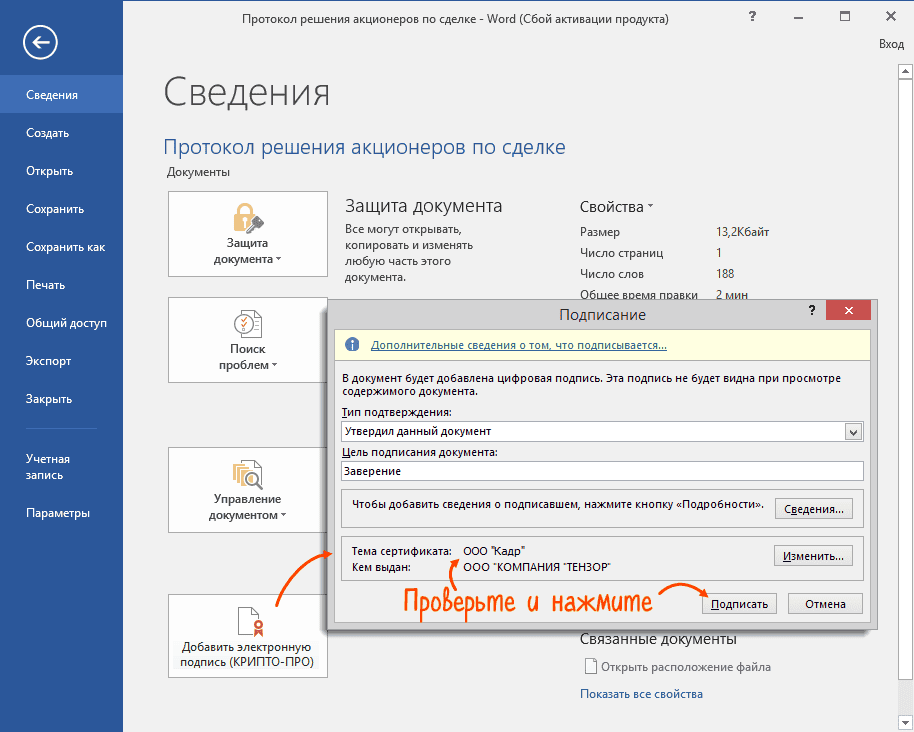This screenshot has width=914, height=732.
Task: Click the Изменить... certificate button
Action: (x=813, y=555)
